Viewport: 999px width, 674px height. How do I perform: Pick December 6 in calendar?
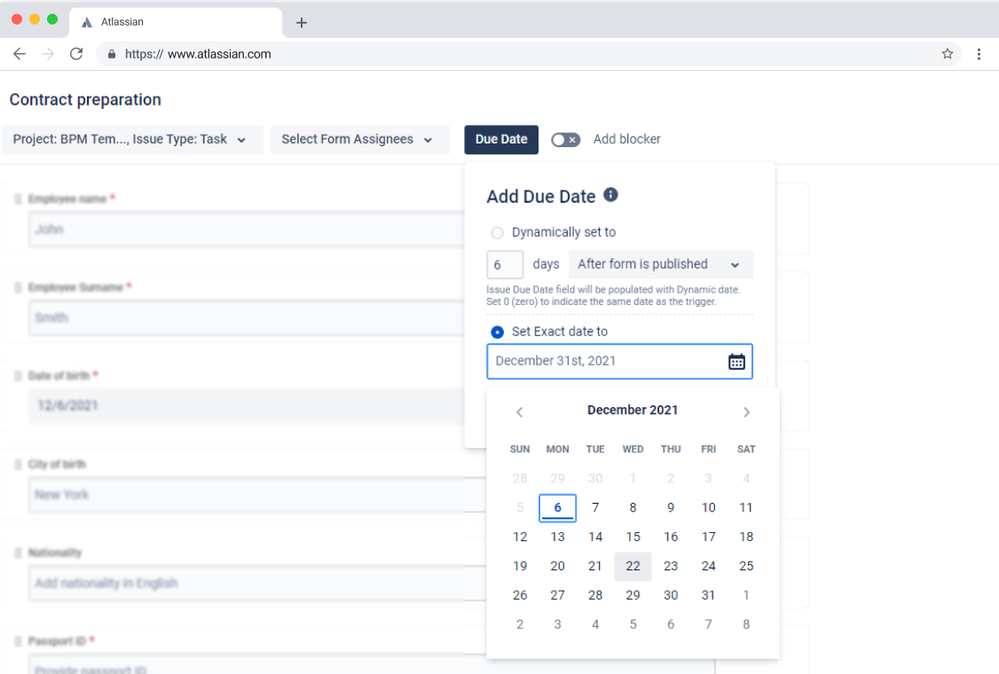(557, 508)
